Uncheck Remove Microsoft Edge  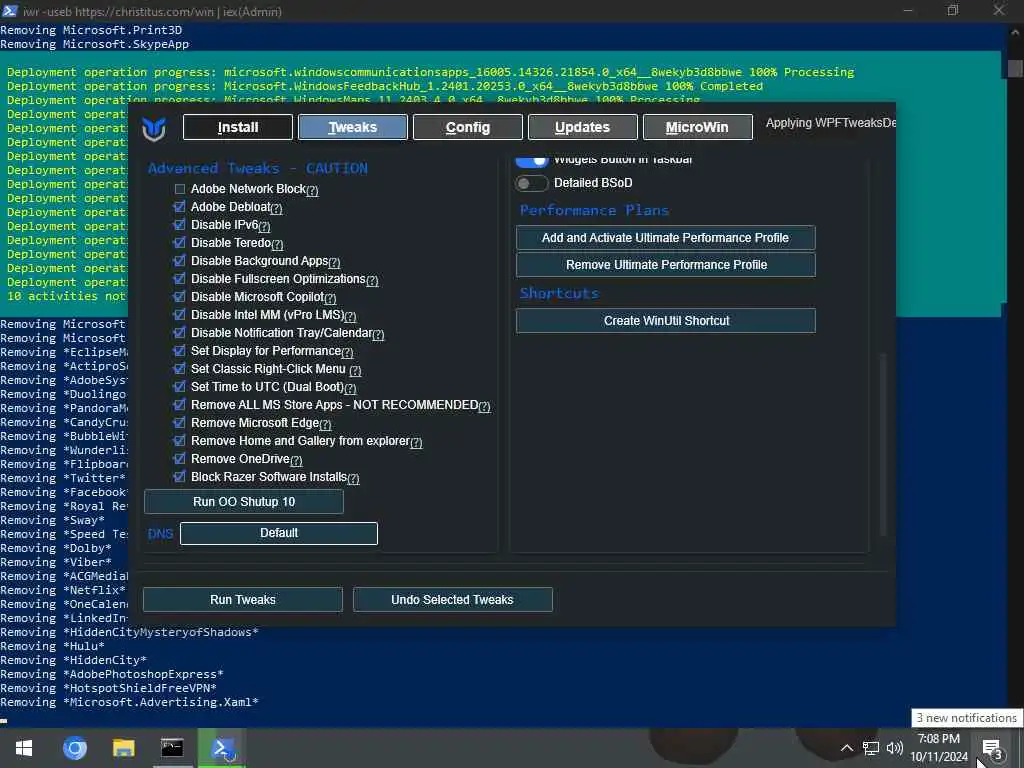point(180,423)
